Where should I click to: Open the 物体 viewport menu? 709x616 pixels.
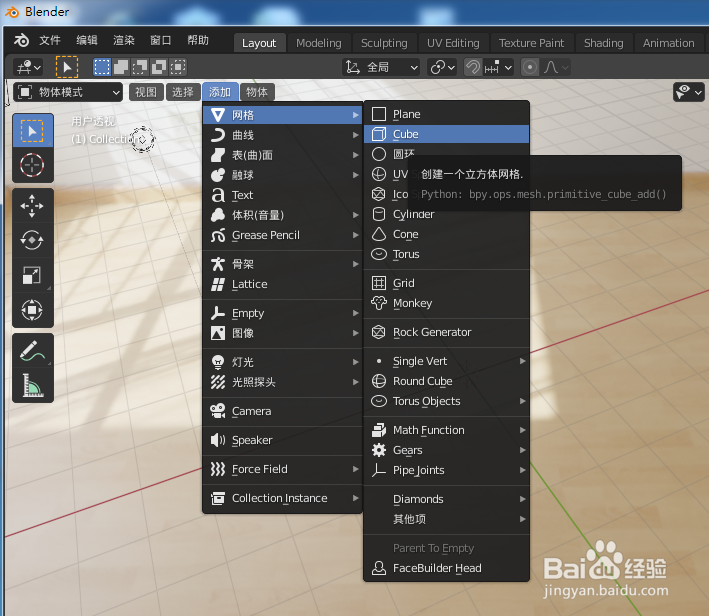click(x=257, y=92)
